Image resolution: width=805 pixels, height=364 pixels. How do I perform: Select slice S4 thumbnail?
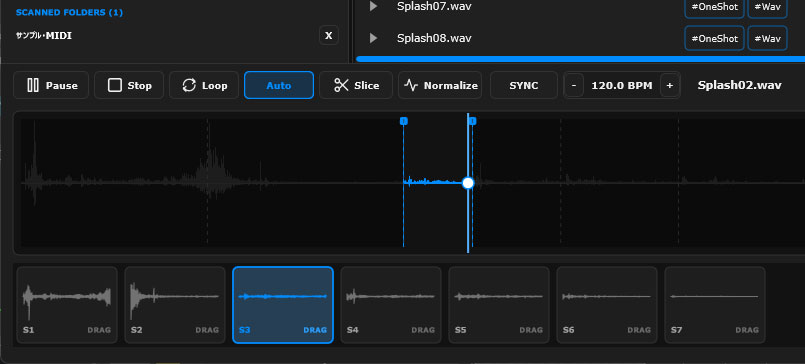click(391, 305)
